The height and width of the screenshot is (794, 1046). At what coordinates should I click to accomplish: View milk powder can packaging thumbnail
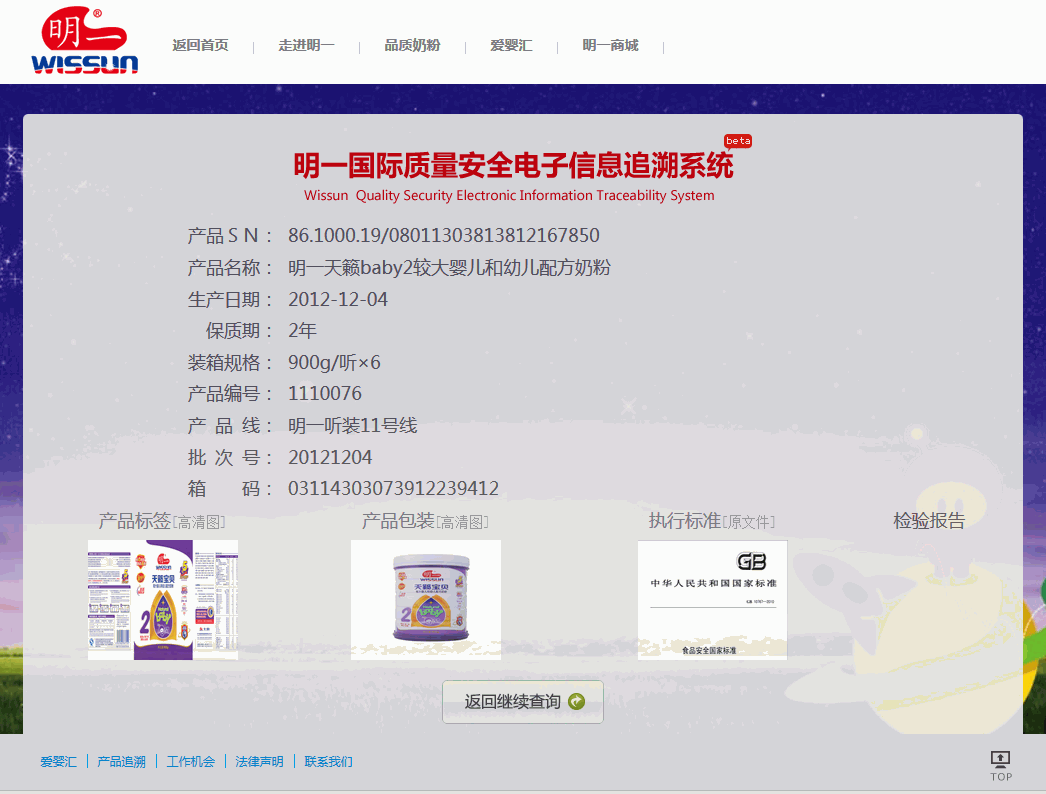426,599
